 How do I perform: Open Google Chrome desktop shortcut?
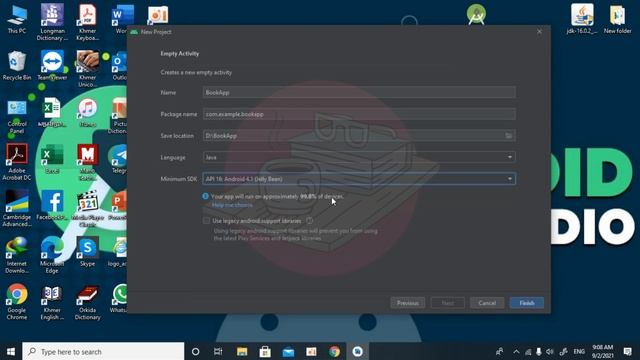(x=17, y=302)
